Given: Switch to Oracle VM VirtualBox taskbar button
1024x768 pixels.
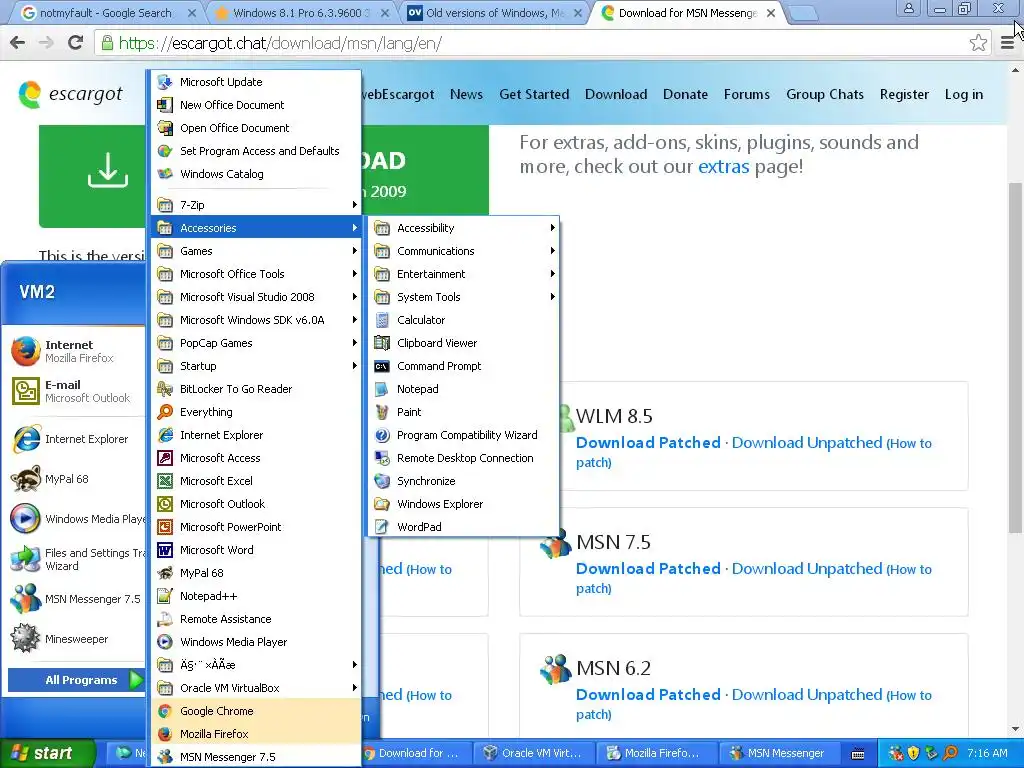Looking at the screenshot, I should 534,753.
